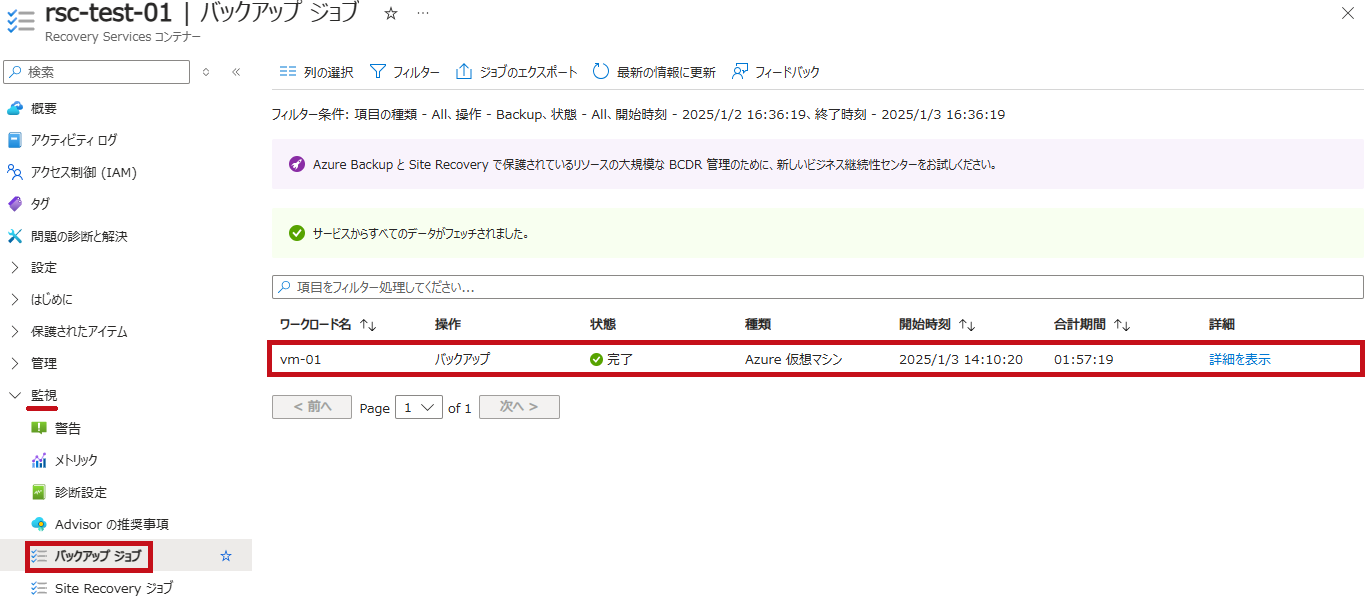1367x604 pixels.
Task: Click ジョブのエクスポート in toolbar
Action: pyautogui.click(x=517, y=72)
